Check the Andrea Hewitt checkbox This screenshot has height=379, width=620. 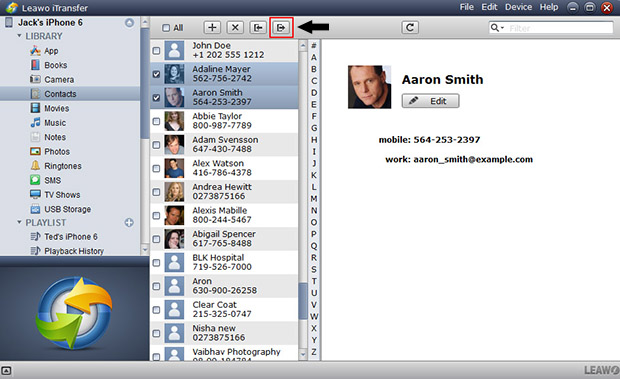point(156,192)
